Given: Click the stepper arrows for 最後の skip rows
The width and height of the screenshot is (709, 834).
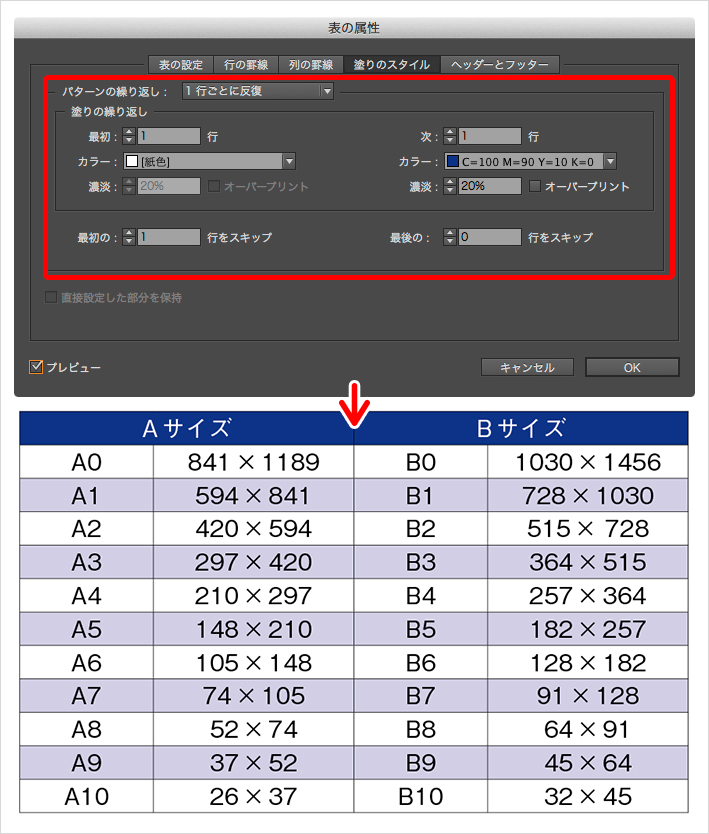Looking at the screenshot, I should [x=450, y=237].
